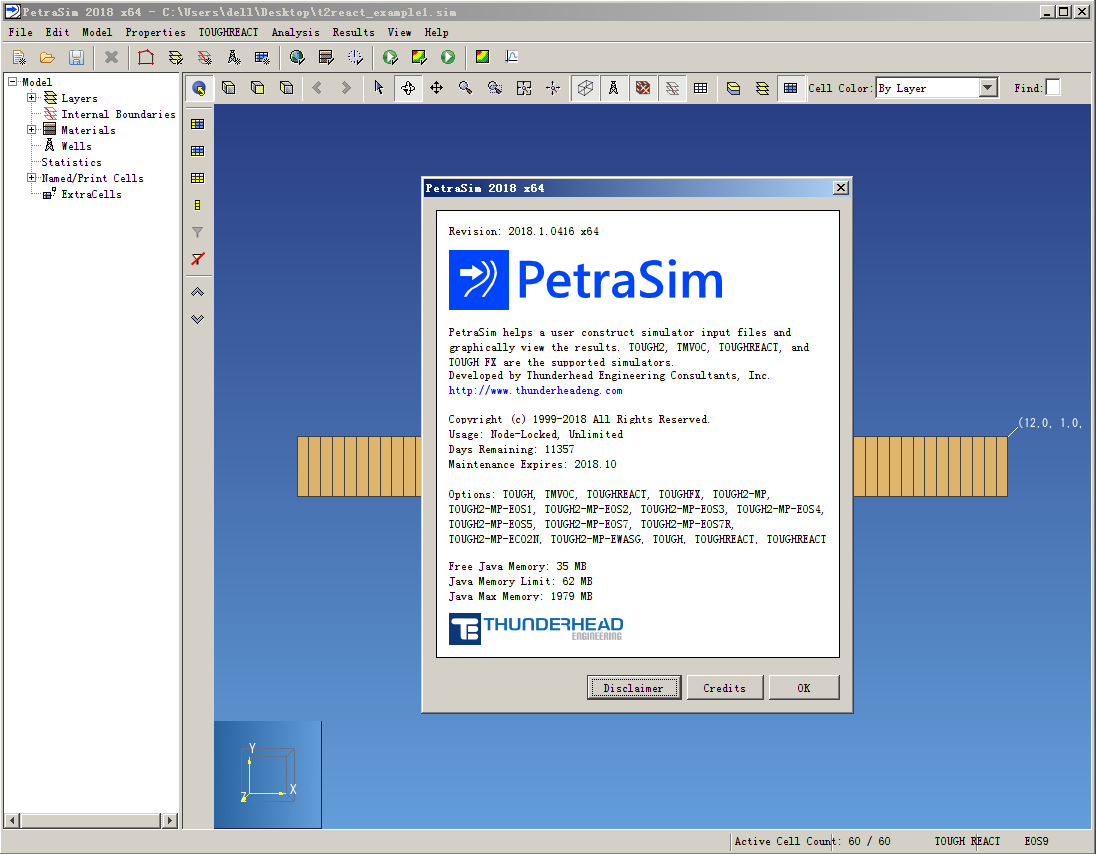Open the cell time history plot icon
This screenshot has width=1096, height=854.
[512, 57]
